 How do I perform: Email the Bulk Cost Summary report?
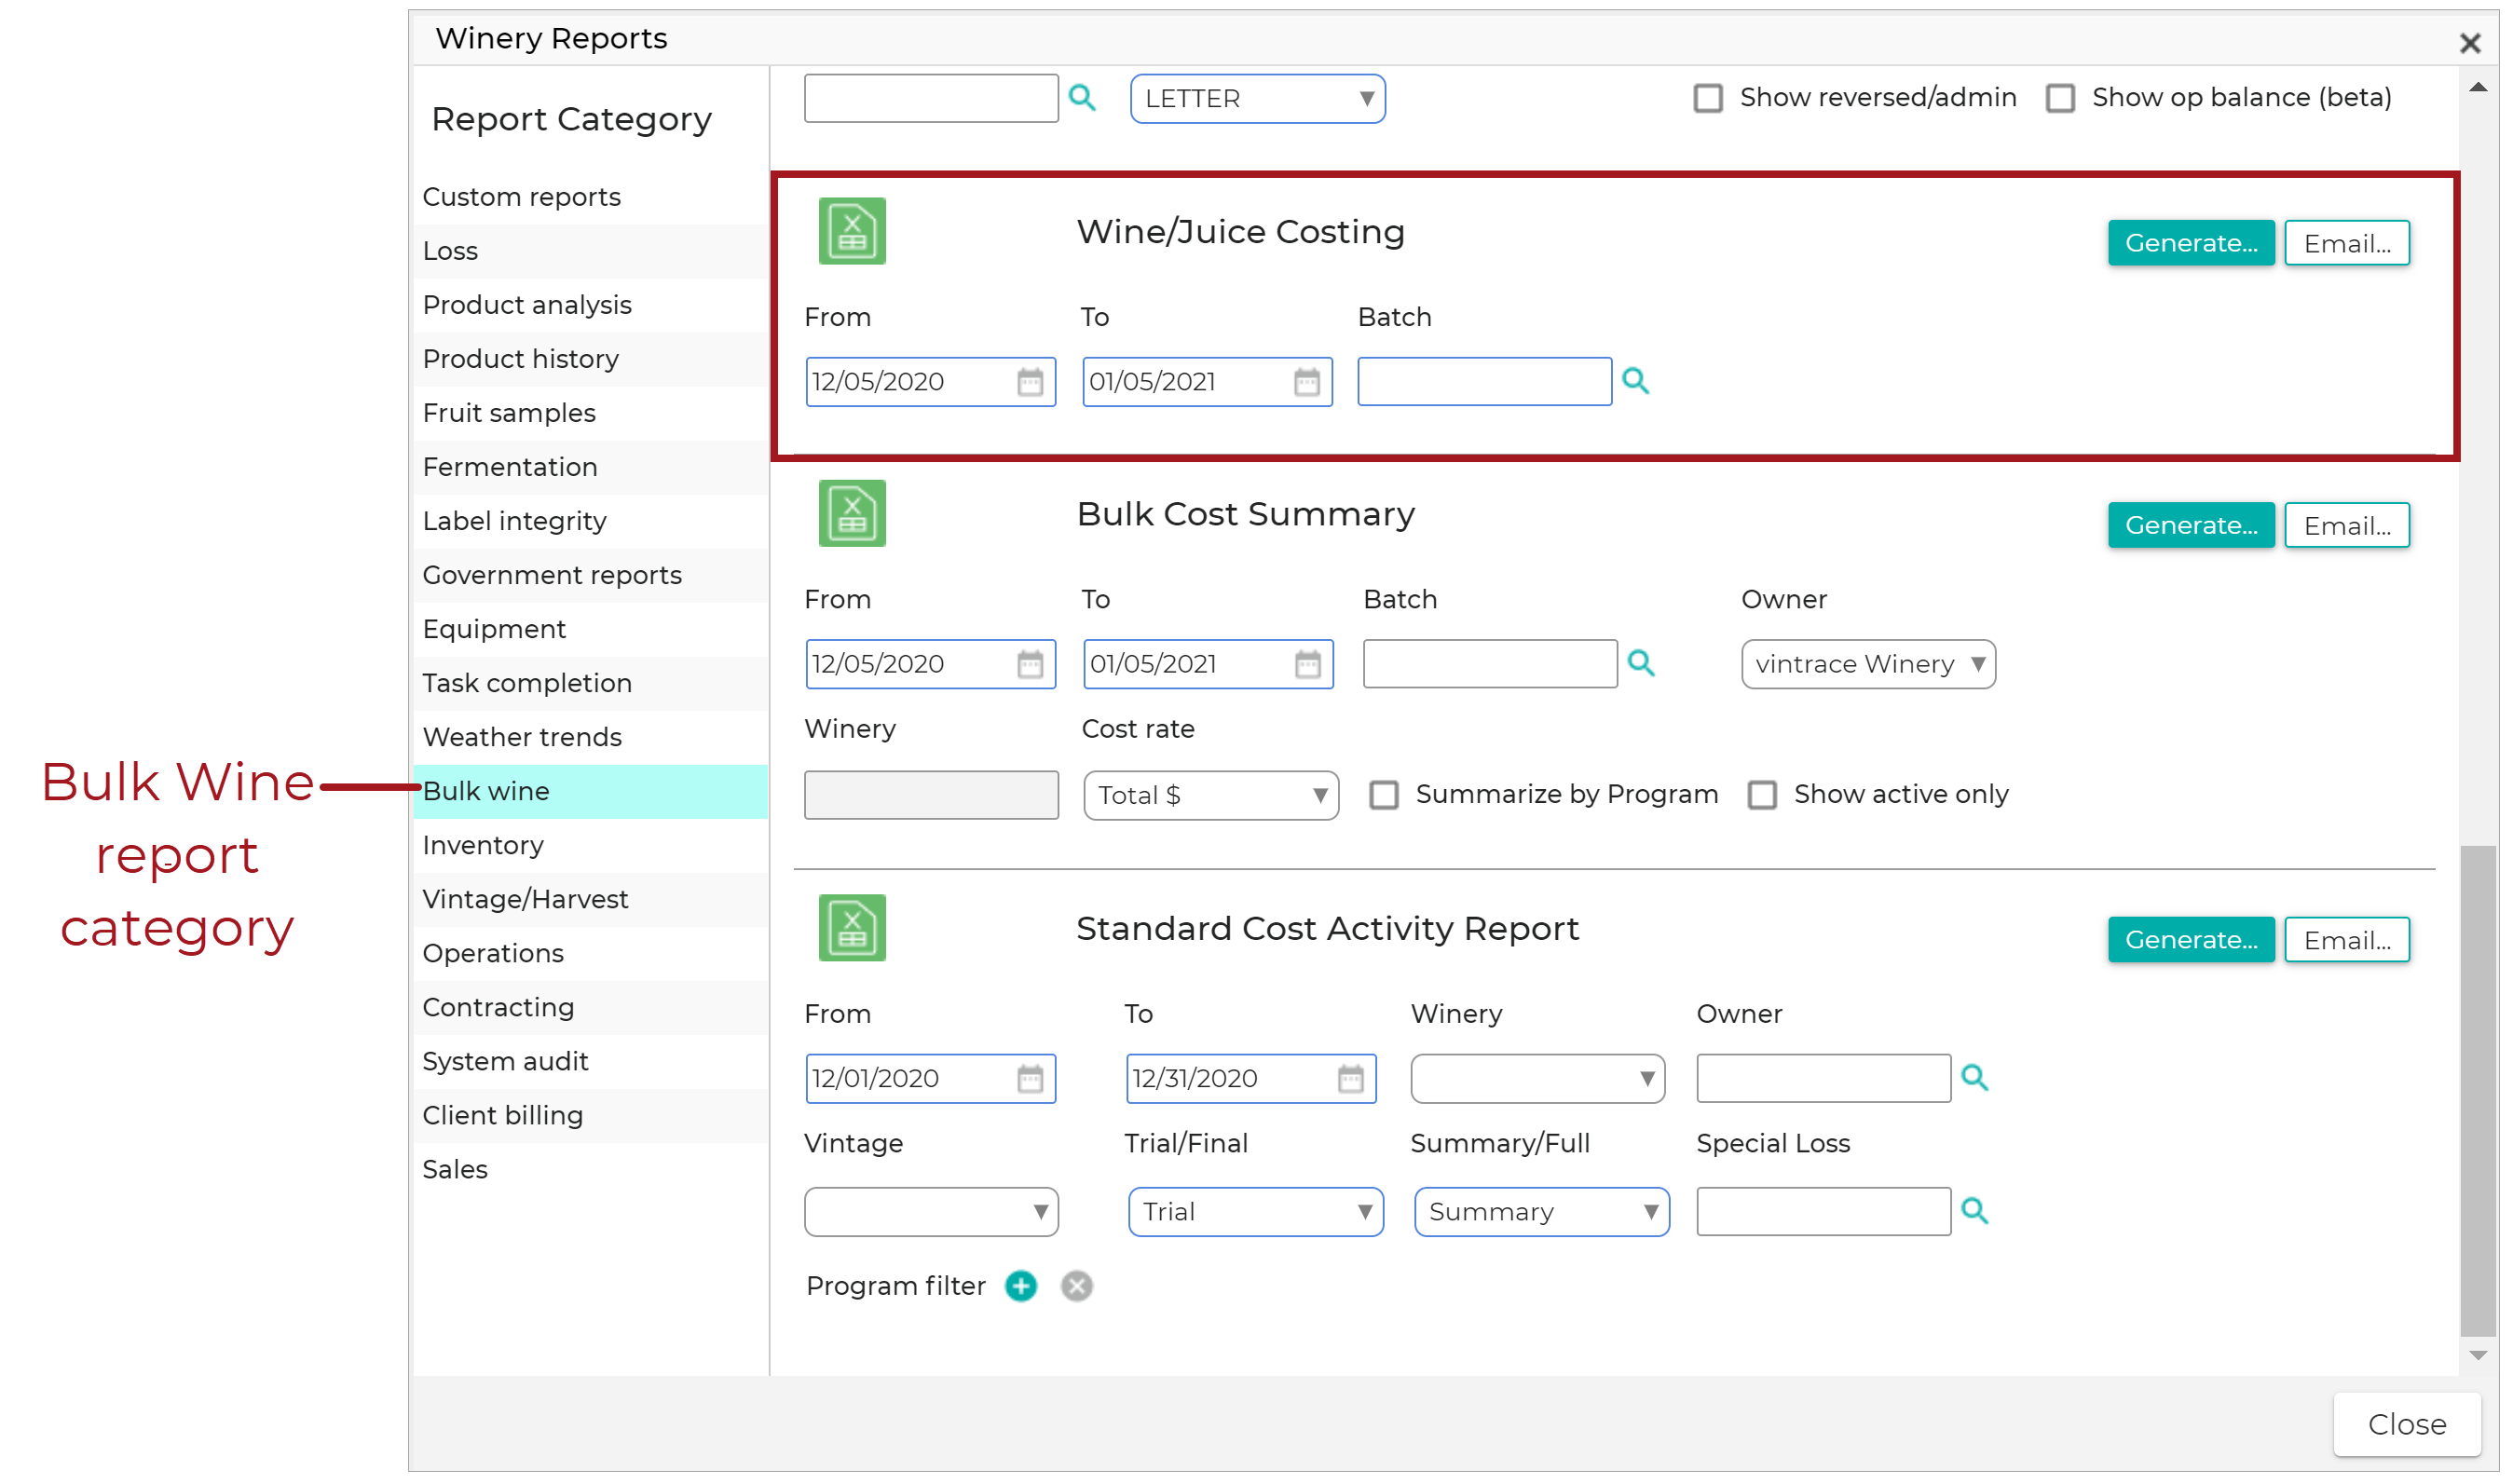[2346, 525]
